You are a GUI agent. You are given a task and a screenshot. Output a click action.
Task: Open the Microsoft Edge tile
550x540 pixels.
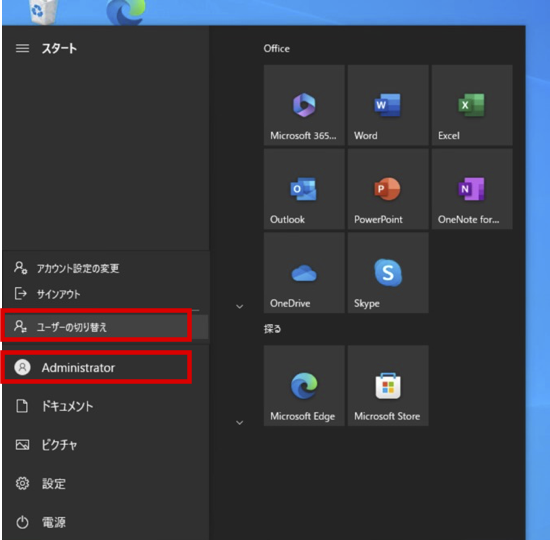click(304, 386)
